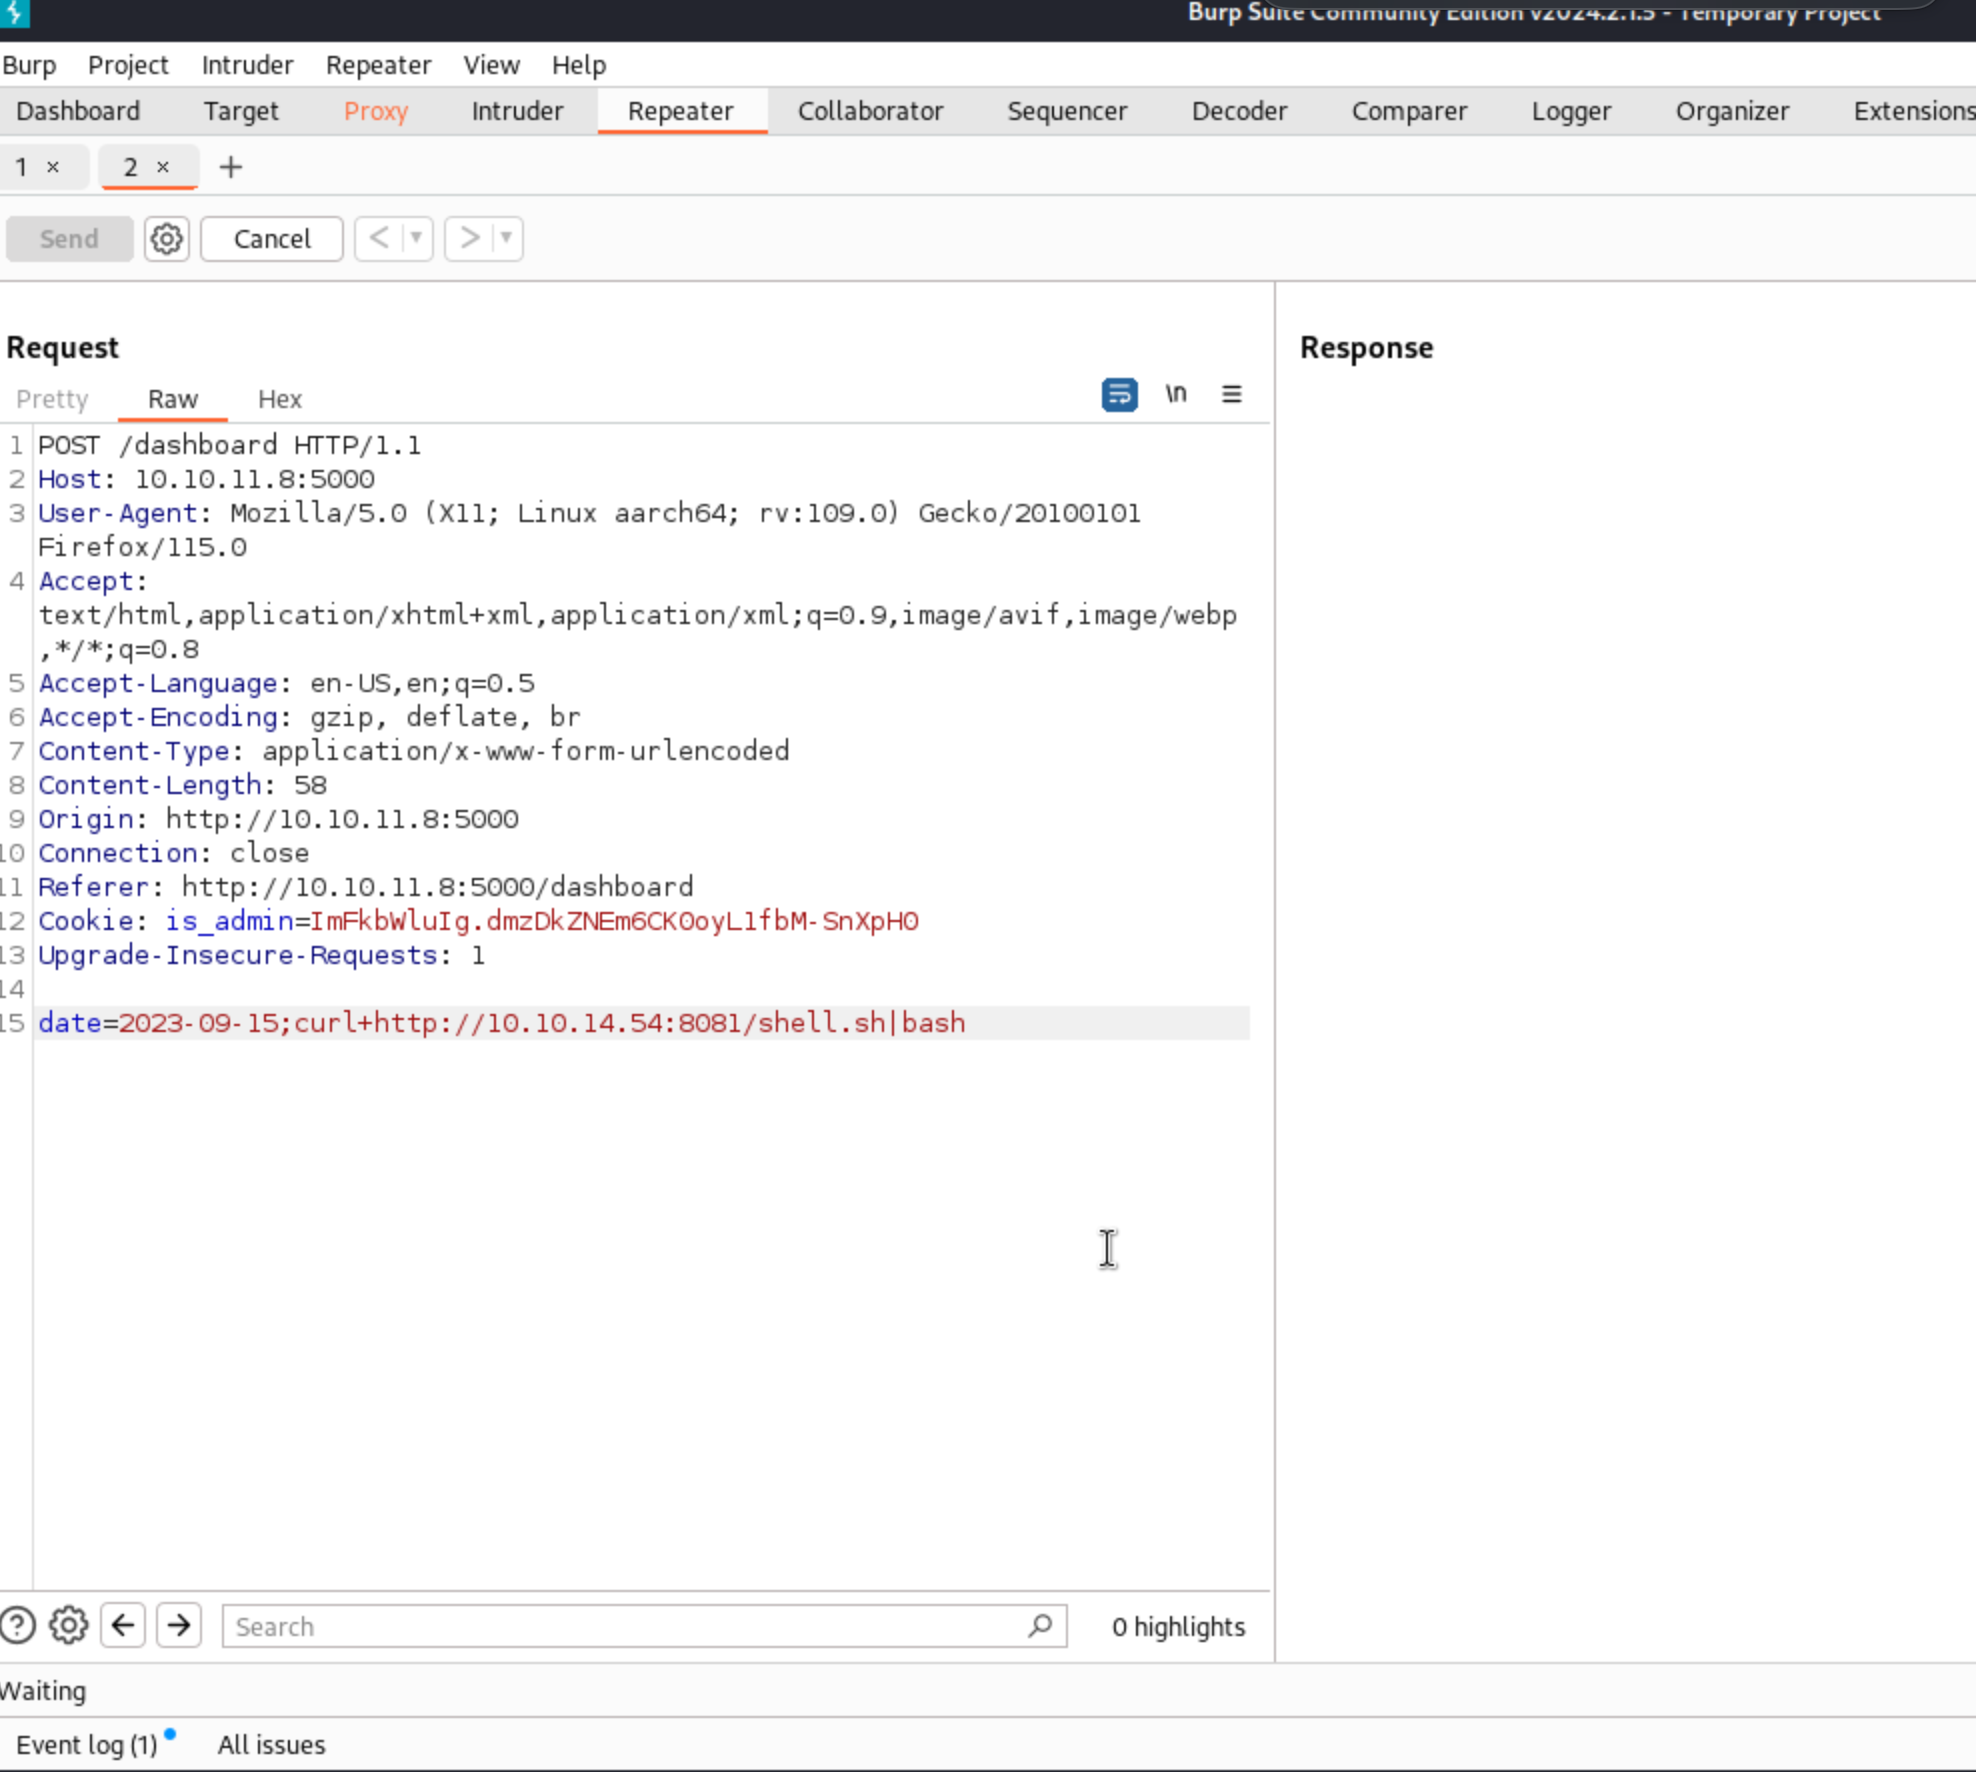Click the Host header value 10.10.11.8:5000

pyautogui.click(x=255, y=479)
